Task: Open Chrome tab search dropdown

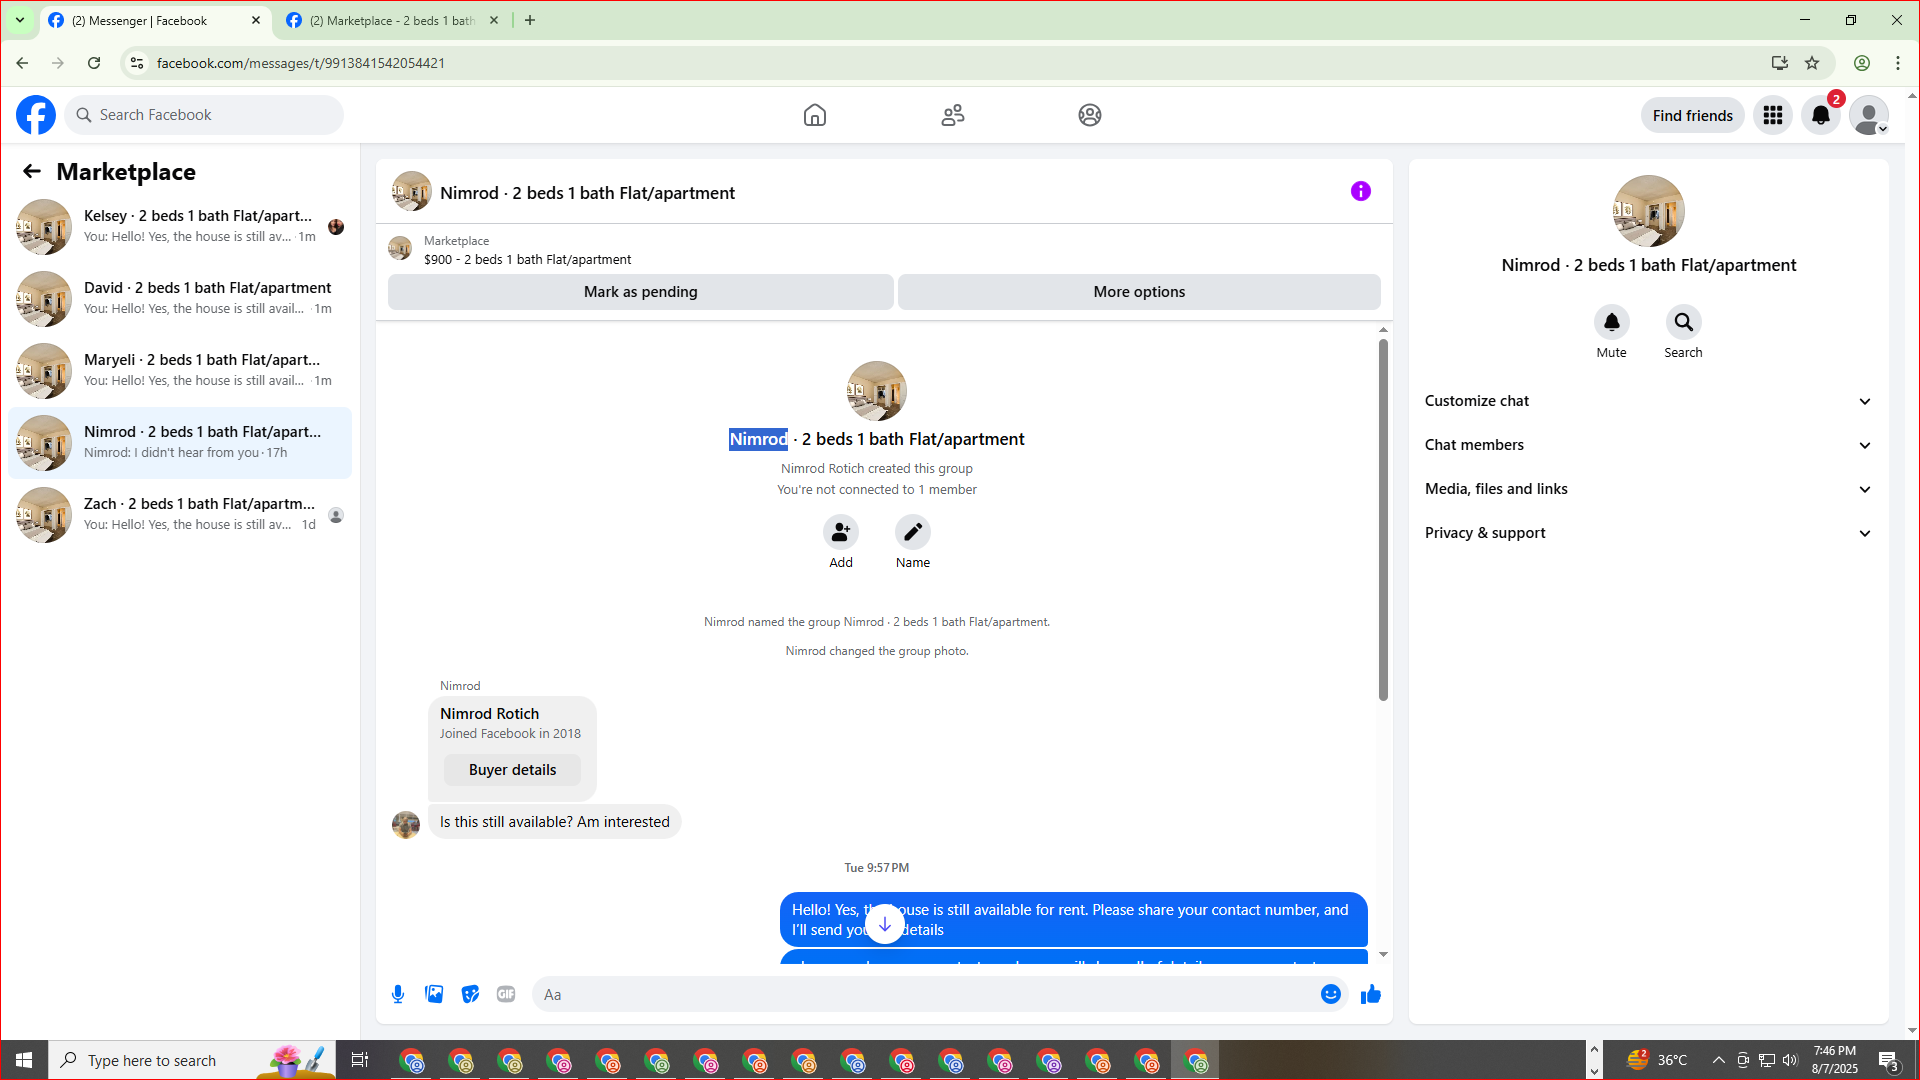Action: [x=20, y=20]
